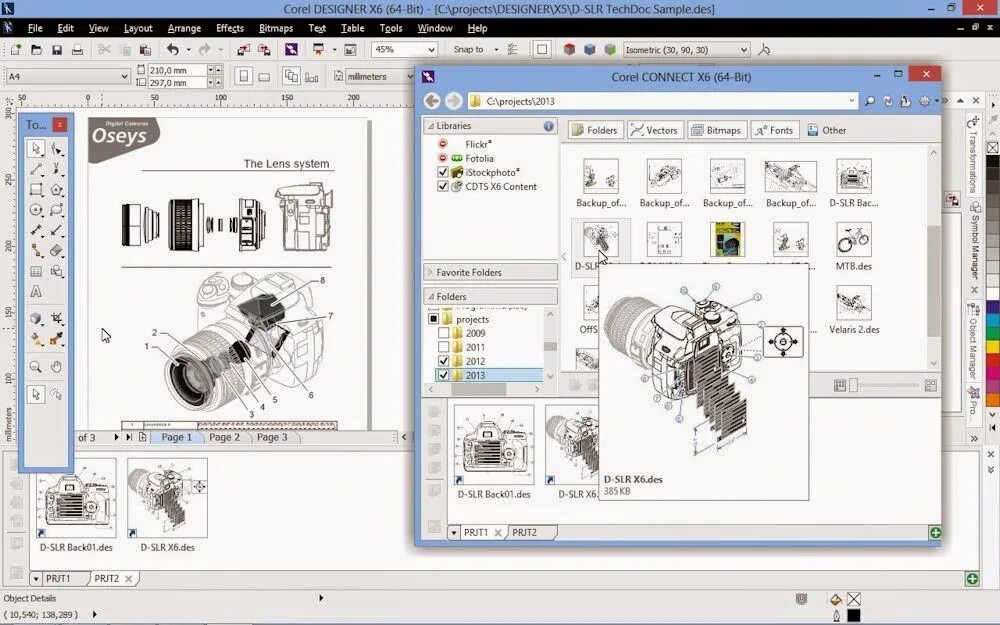Open the Snap to dropdown

[496, 49]
